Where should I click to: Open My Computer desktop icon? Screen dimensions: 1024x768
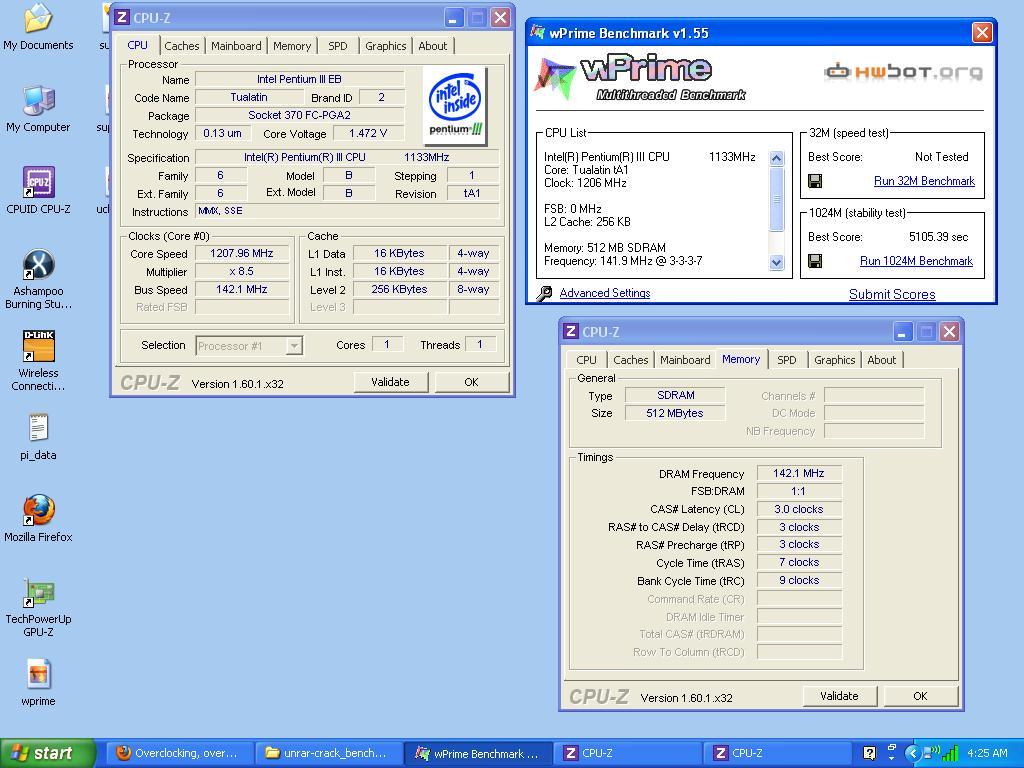[38, 109]
